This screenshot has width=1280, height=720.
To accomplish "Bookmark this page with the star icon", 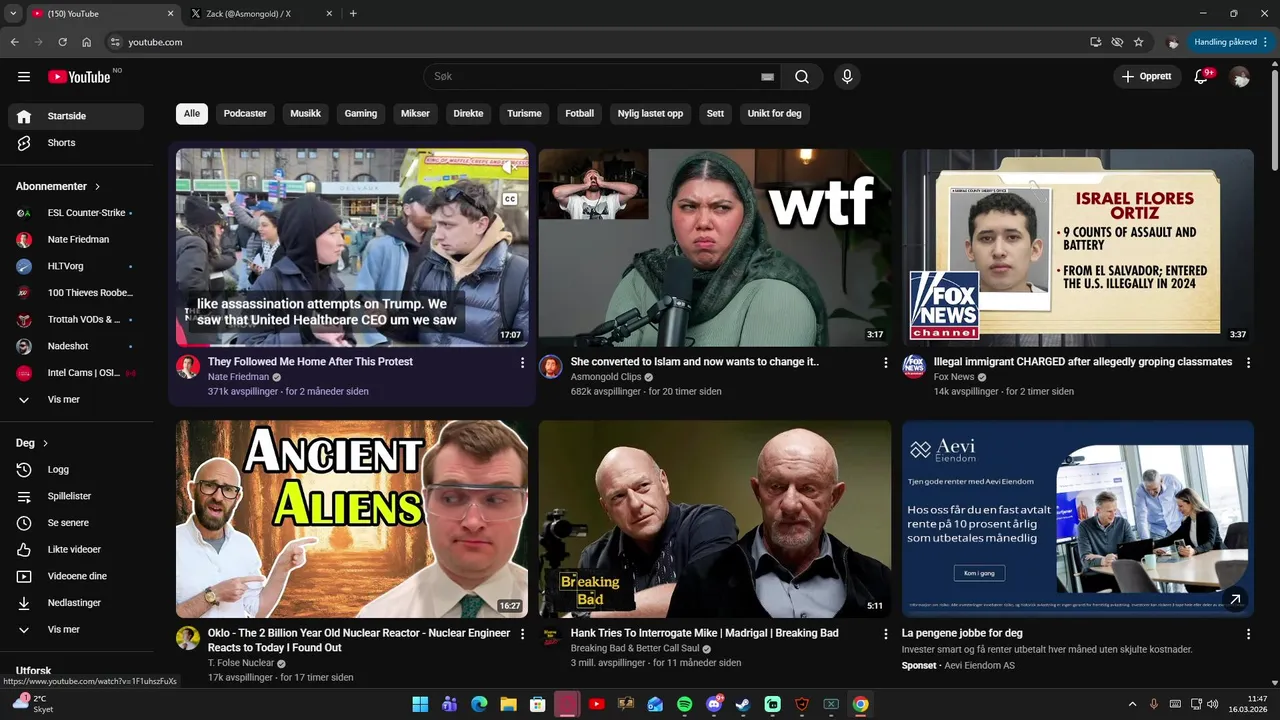I will pos(1138,42).
